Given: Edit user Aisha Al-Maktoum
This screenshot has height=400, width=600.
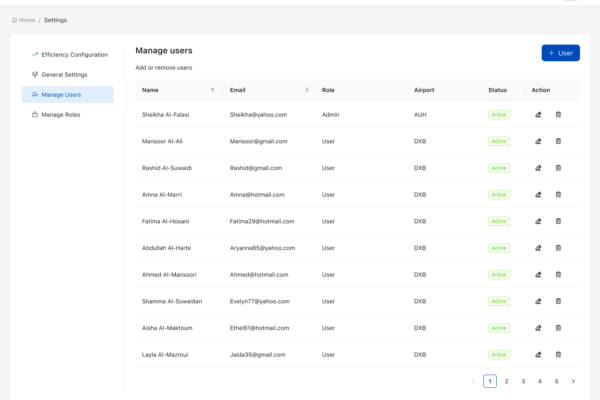Looking at the screenshot, I should click(538, 328).
